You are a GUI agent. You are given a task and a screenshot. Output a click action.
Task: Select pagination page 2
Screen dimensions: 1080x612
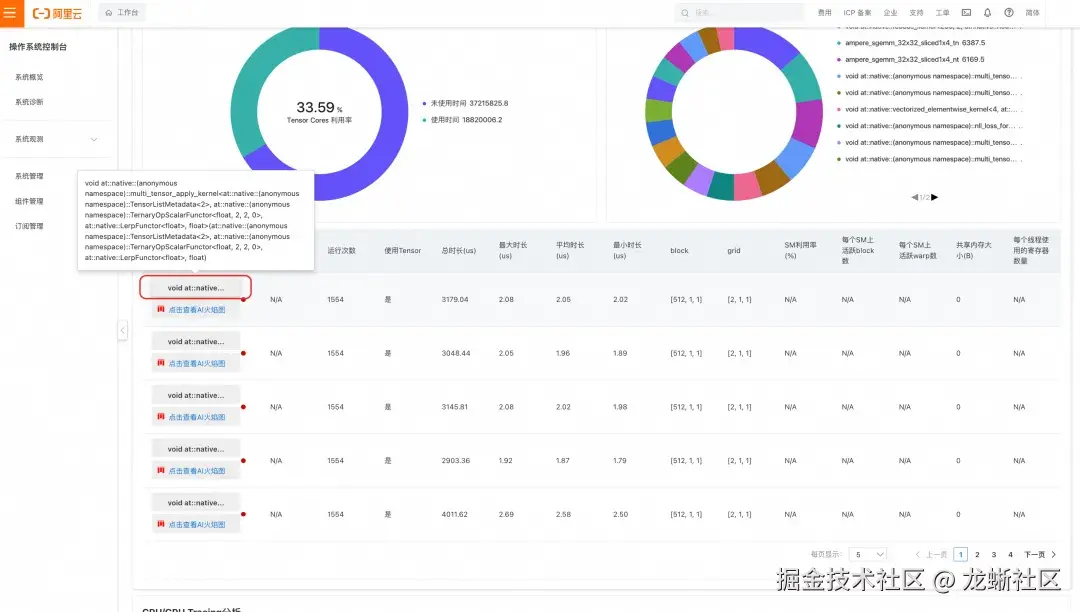click(x=977, y=554)
